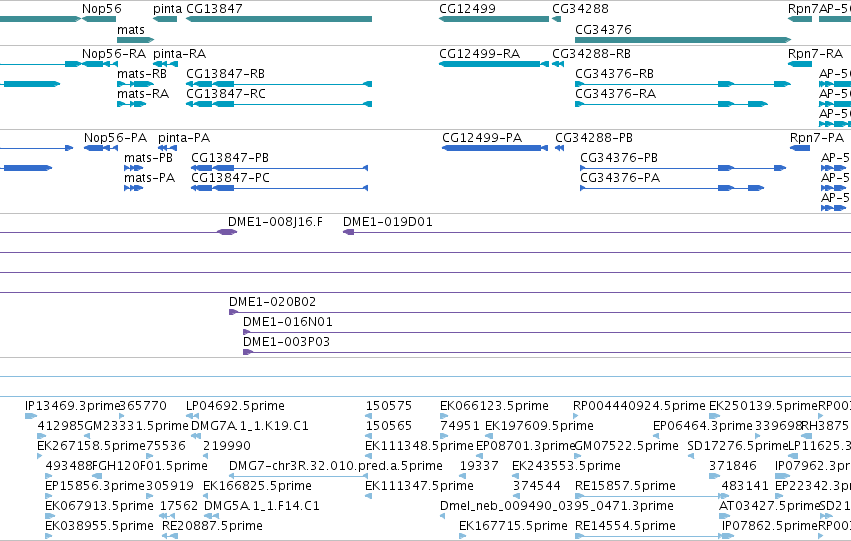Select the SD17276.5prime EST feature

click(691, 456)
